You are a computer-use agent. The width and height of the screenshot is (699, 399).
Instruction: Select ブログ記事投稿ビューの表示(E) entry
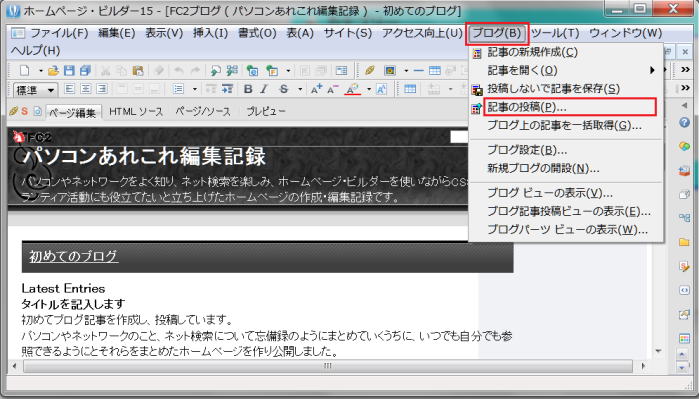tap(566, 211)
